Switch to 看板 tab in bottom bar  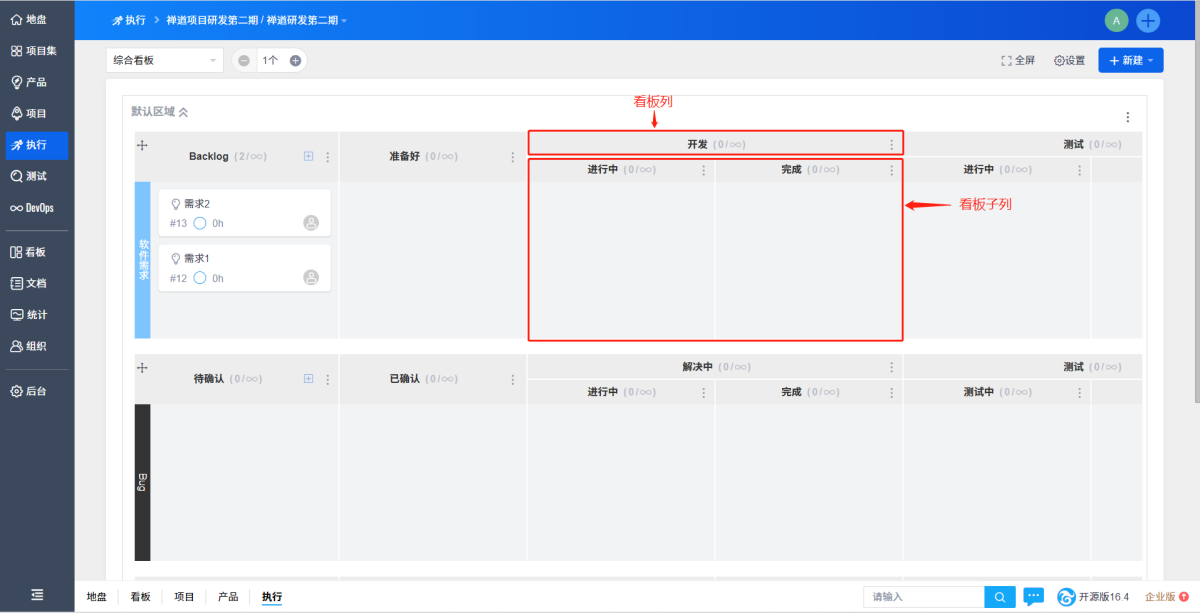click(140, 597)
